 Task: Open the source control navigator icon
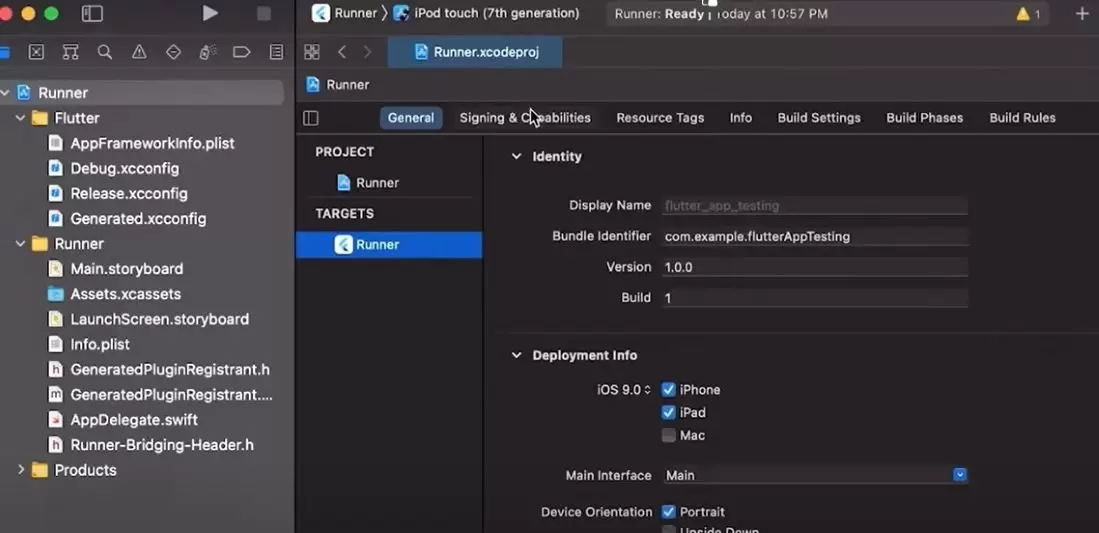pyautogui.click(x=36, y=53)
